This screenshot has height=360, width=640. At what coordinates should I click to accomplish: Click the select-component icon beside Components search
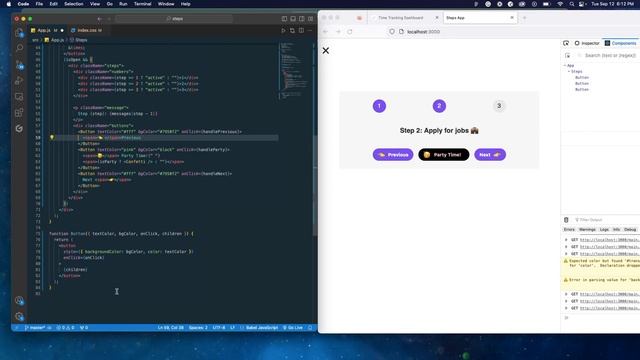tap(568, 55)
